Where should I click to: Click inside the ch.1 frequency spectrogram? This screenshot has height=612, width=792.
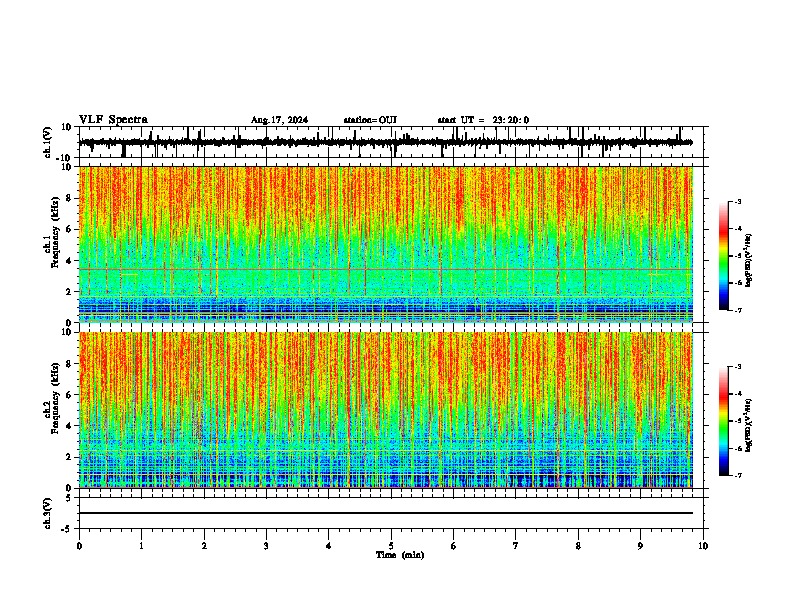point(386,244)
